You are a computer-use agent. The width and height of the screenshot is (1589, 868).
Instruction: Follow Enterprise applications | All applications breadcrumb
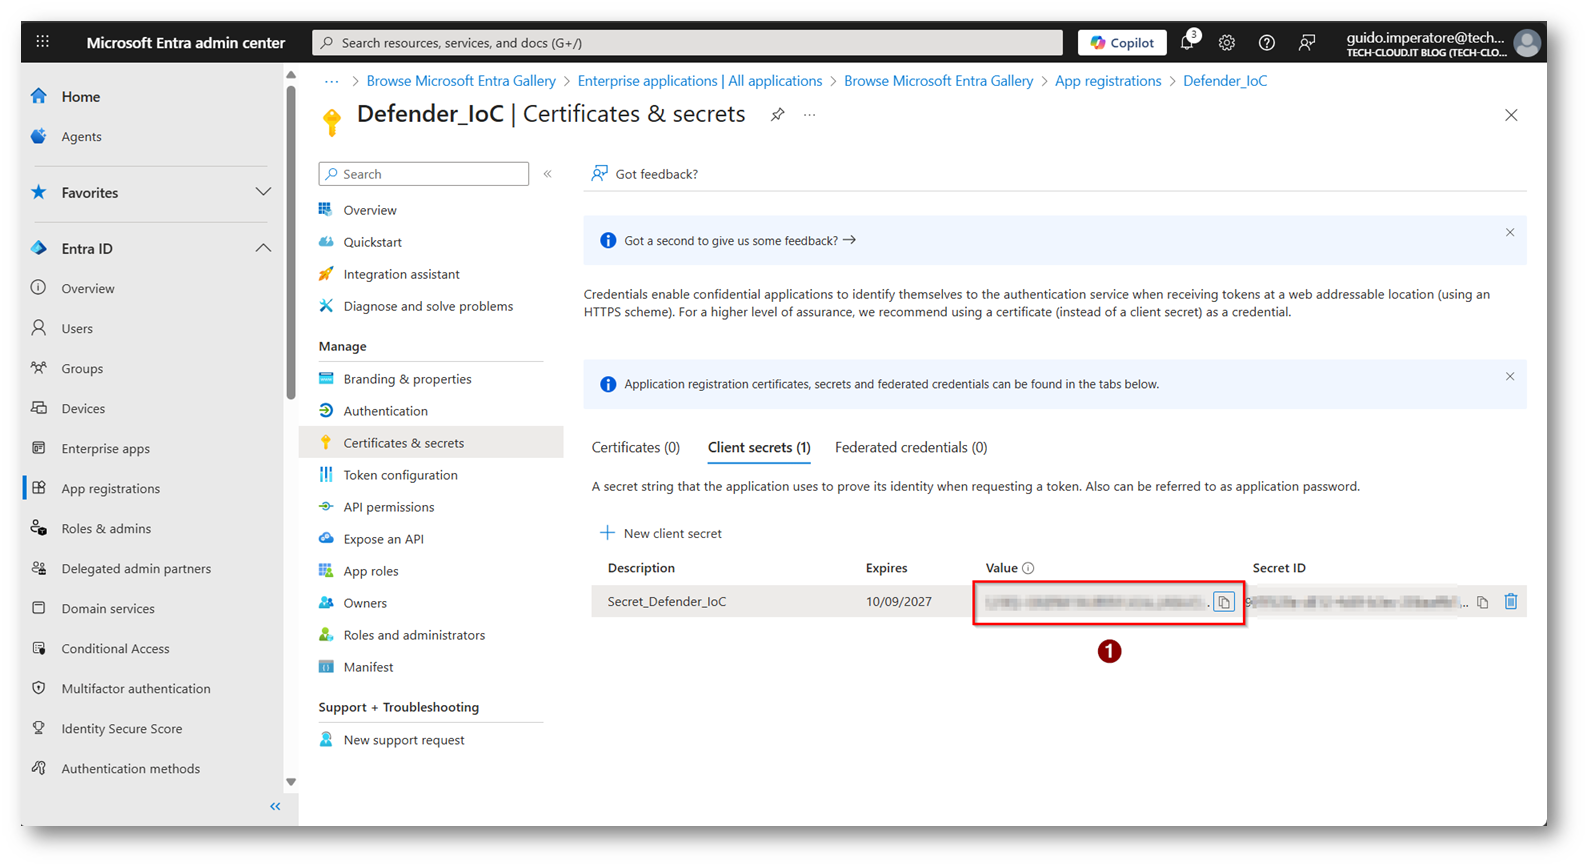coord(700,81)
